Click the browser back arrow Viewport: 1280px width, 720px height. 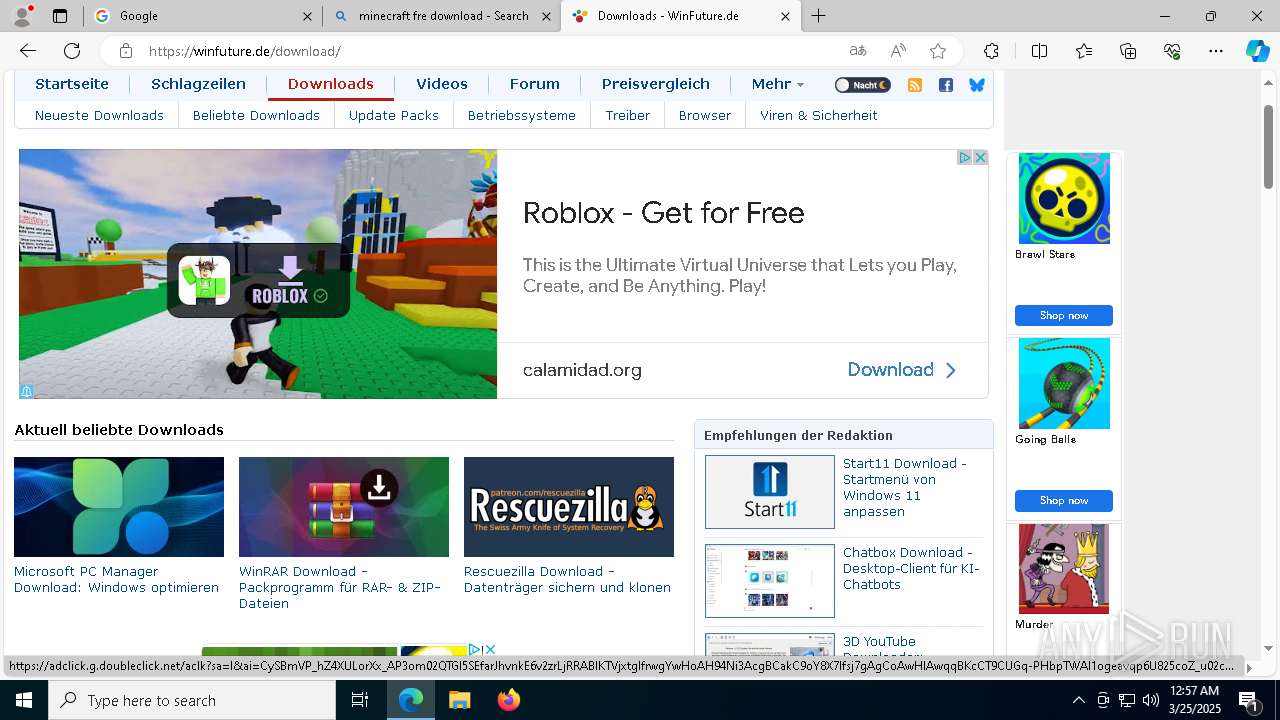tap(28, 51)
